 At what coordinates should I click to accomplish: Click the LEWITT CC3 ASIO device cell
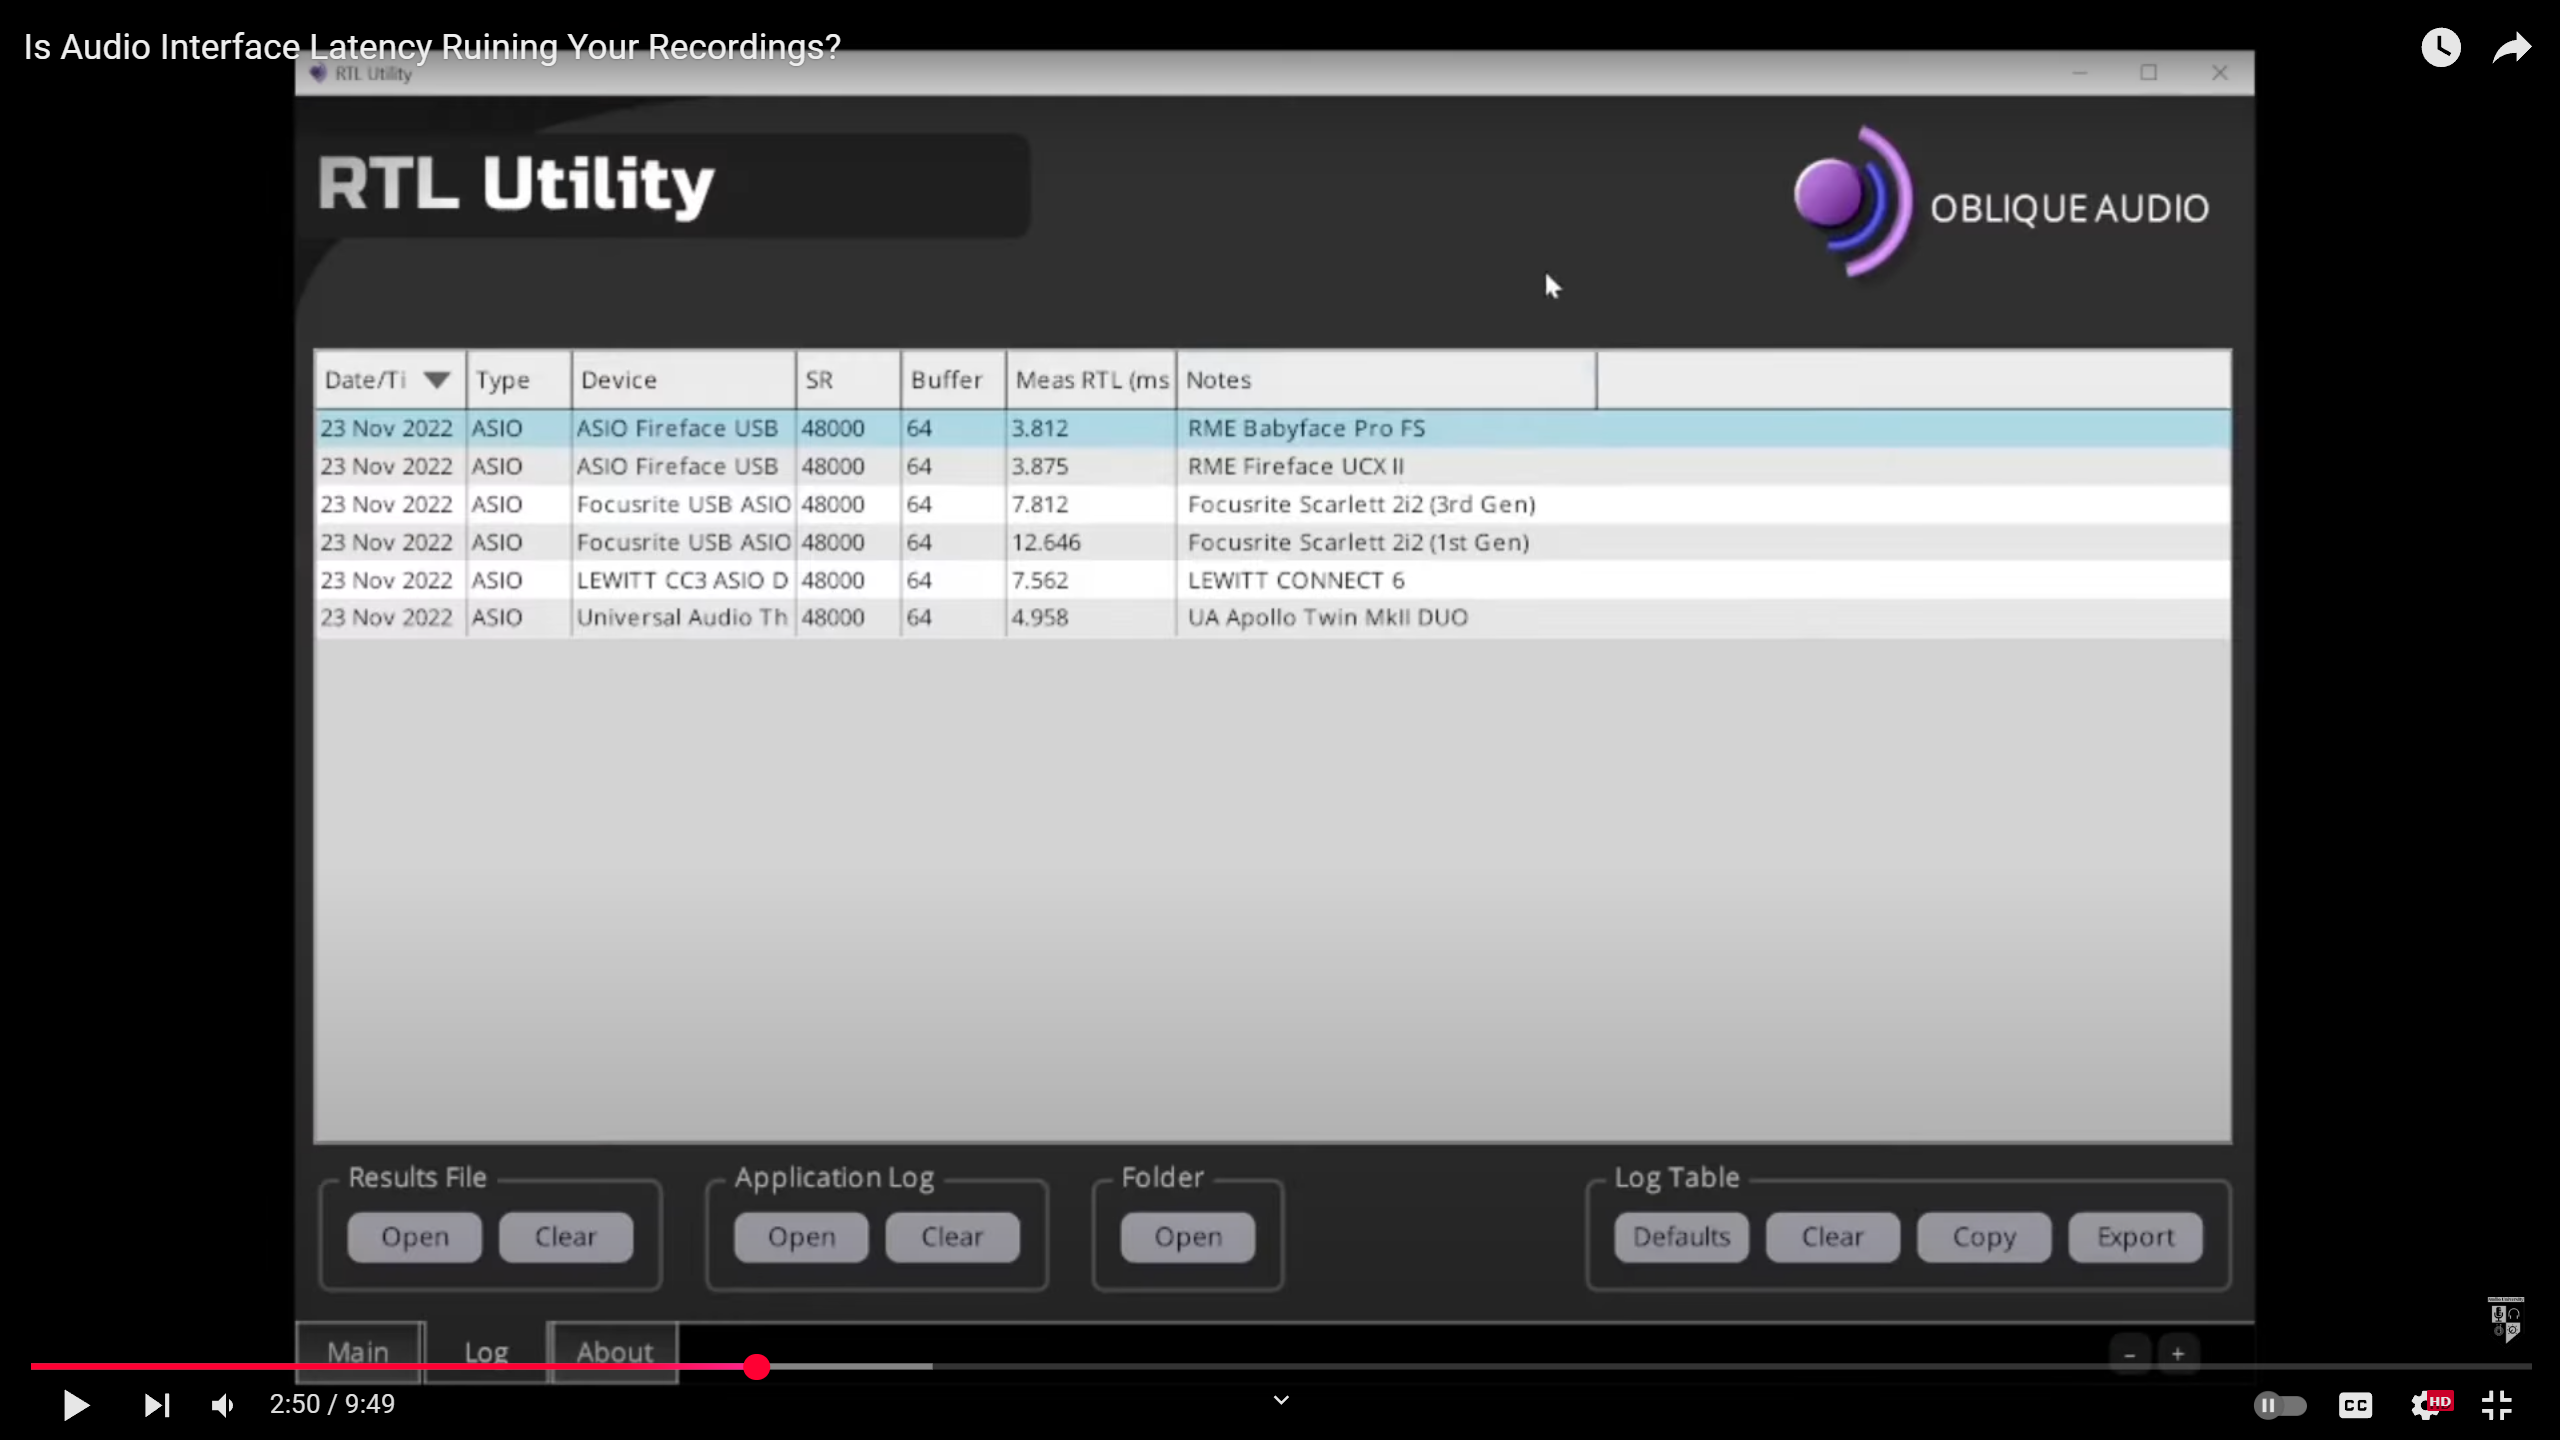point(682,580)
